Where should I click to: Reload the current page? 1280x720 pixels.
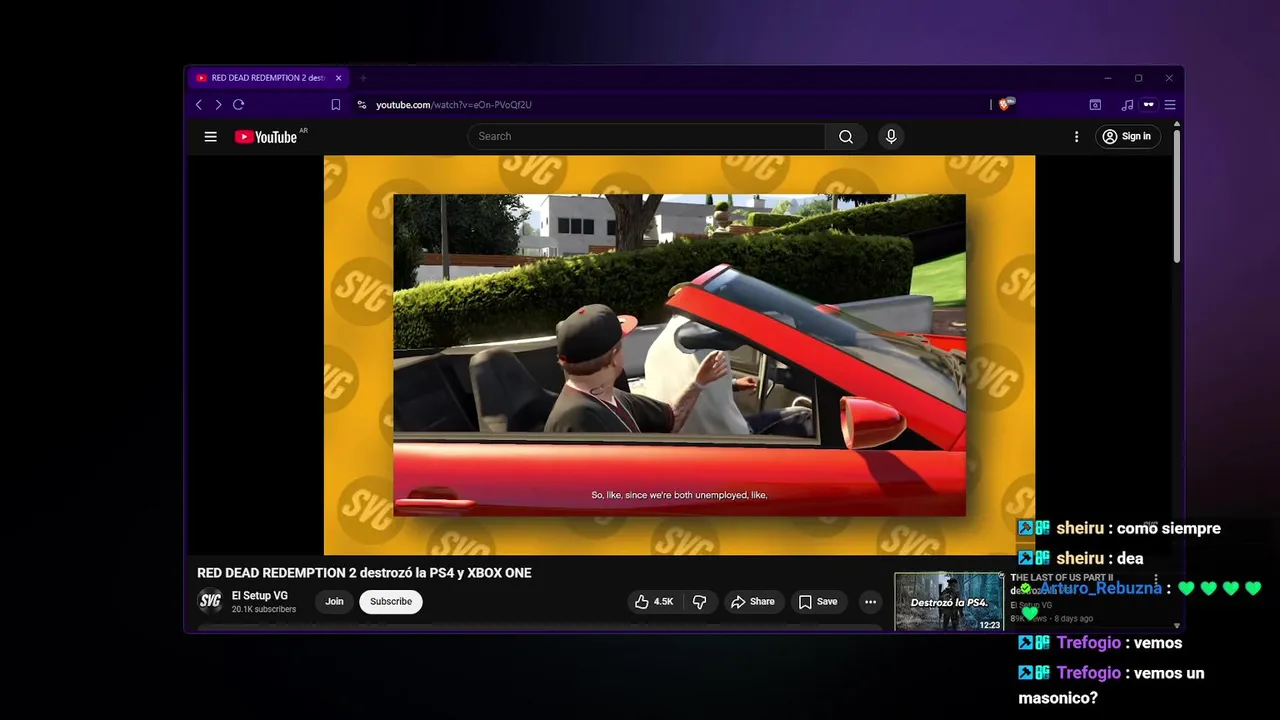(238, 105)
